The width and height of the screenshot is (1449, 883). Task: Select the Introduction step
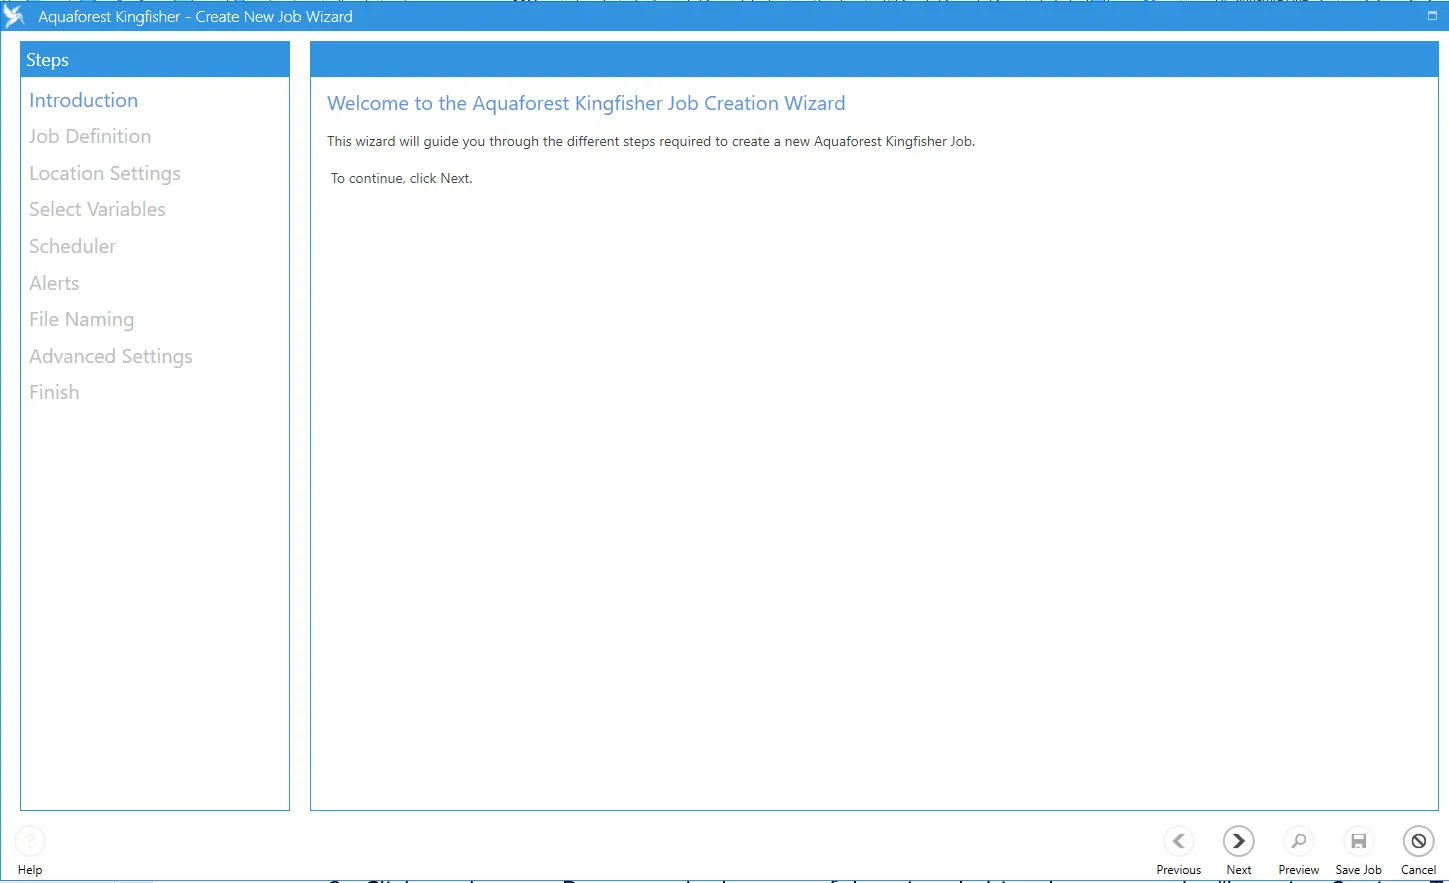point(83,100)
